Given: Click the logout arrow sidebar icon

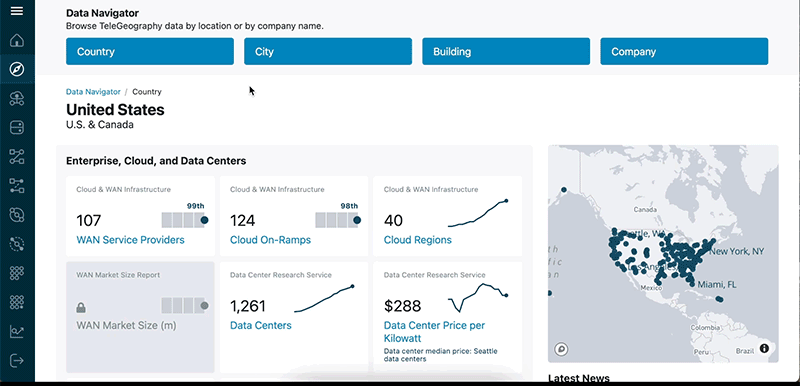Looking at the screenshot, I should click(17, 361).
